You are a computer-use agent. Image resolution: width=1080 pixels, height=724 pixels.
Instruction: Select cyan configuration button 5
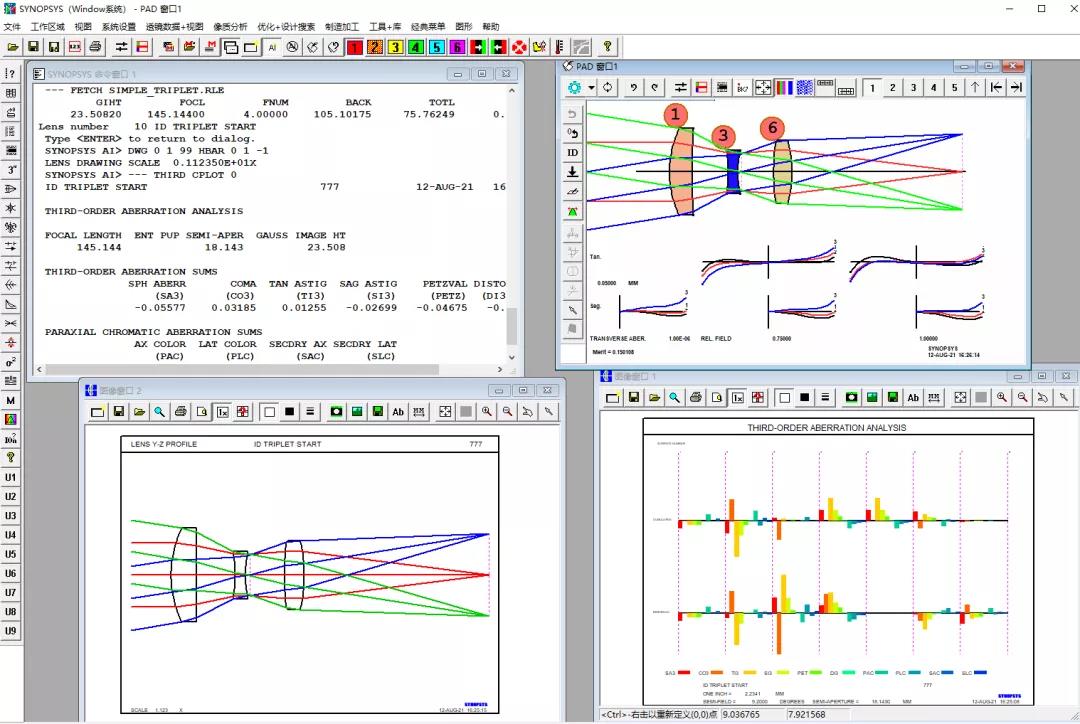click(437, 47)
